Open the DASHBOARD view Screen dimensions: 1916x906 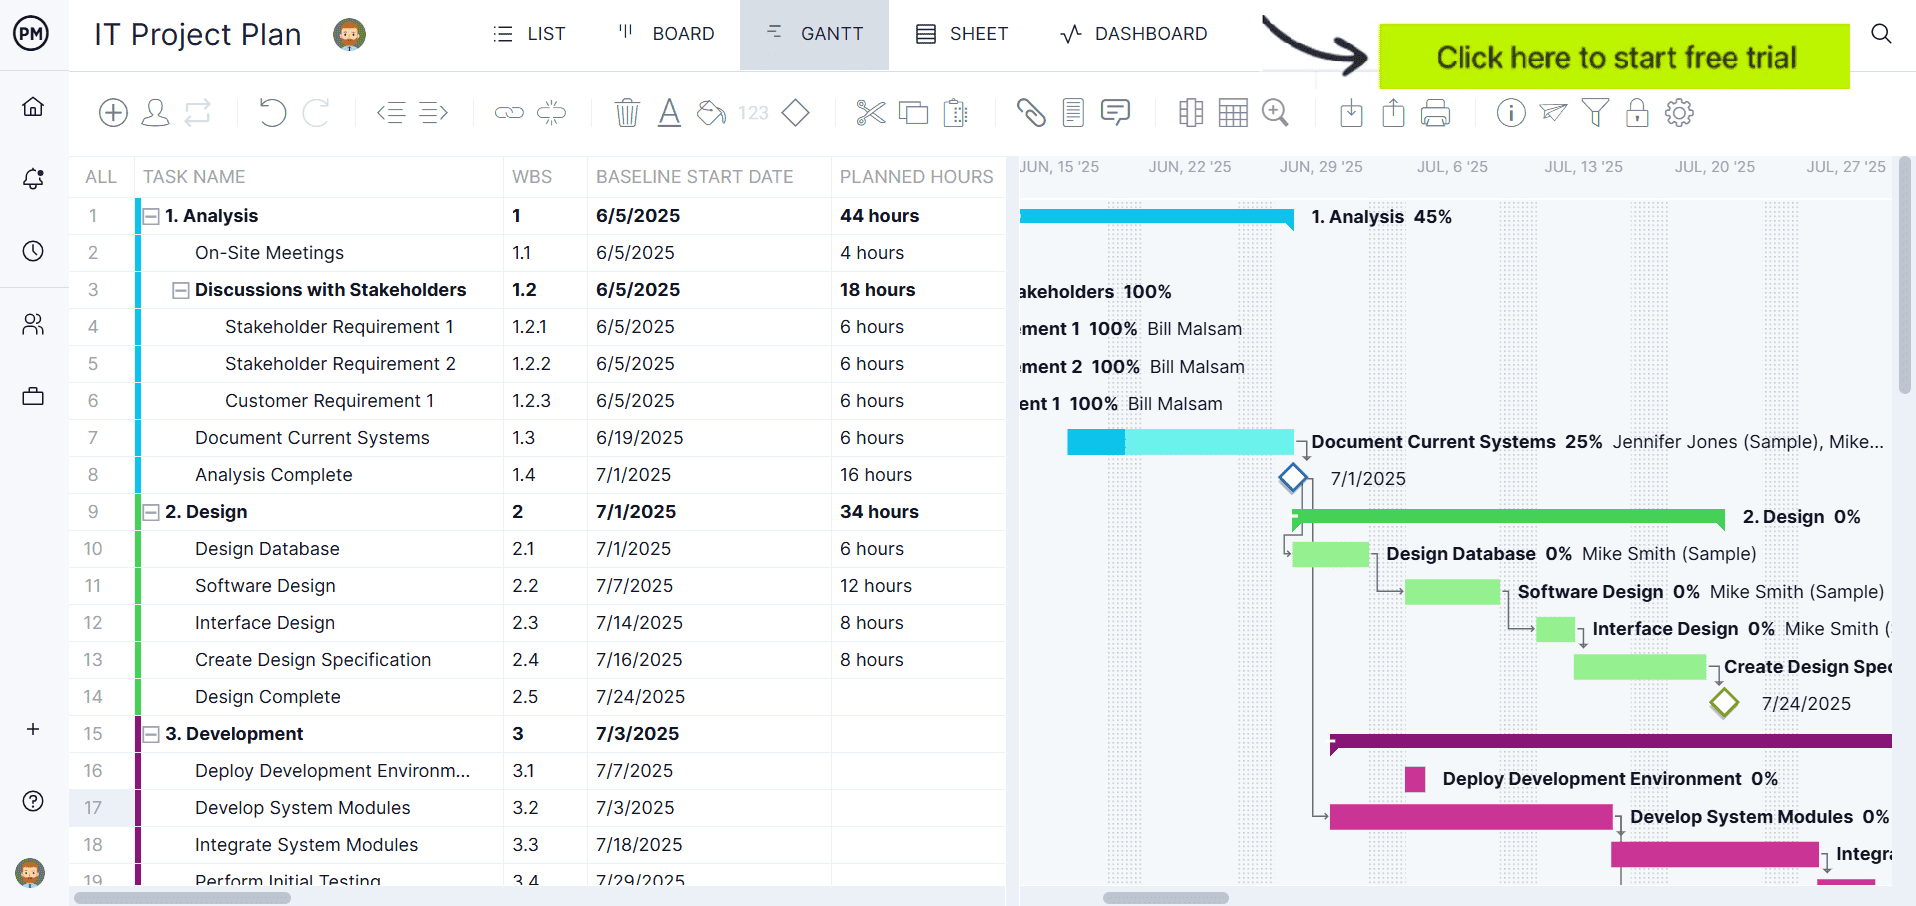[x=1133, y=33]
